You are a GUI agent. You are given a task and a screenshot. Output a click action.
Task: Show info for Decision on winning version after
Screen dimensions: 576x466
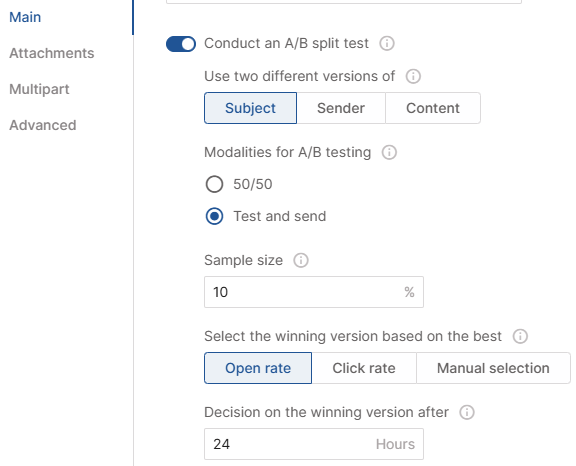tap(467, 412)
